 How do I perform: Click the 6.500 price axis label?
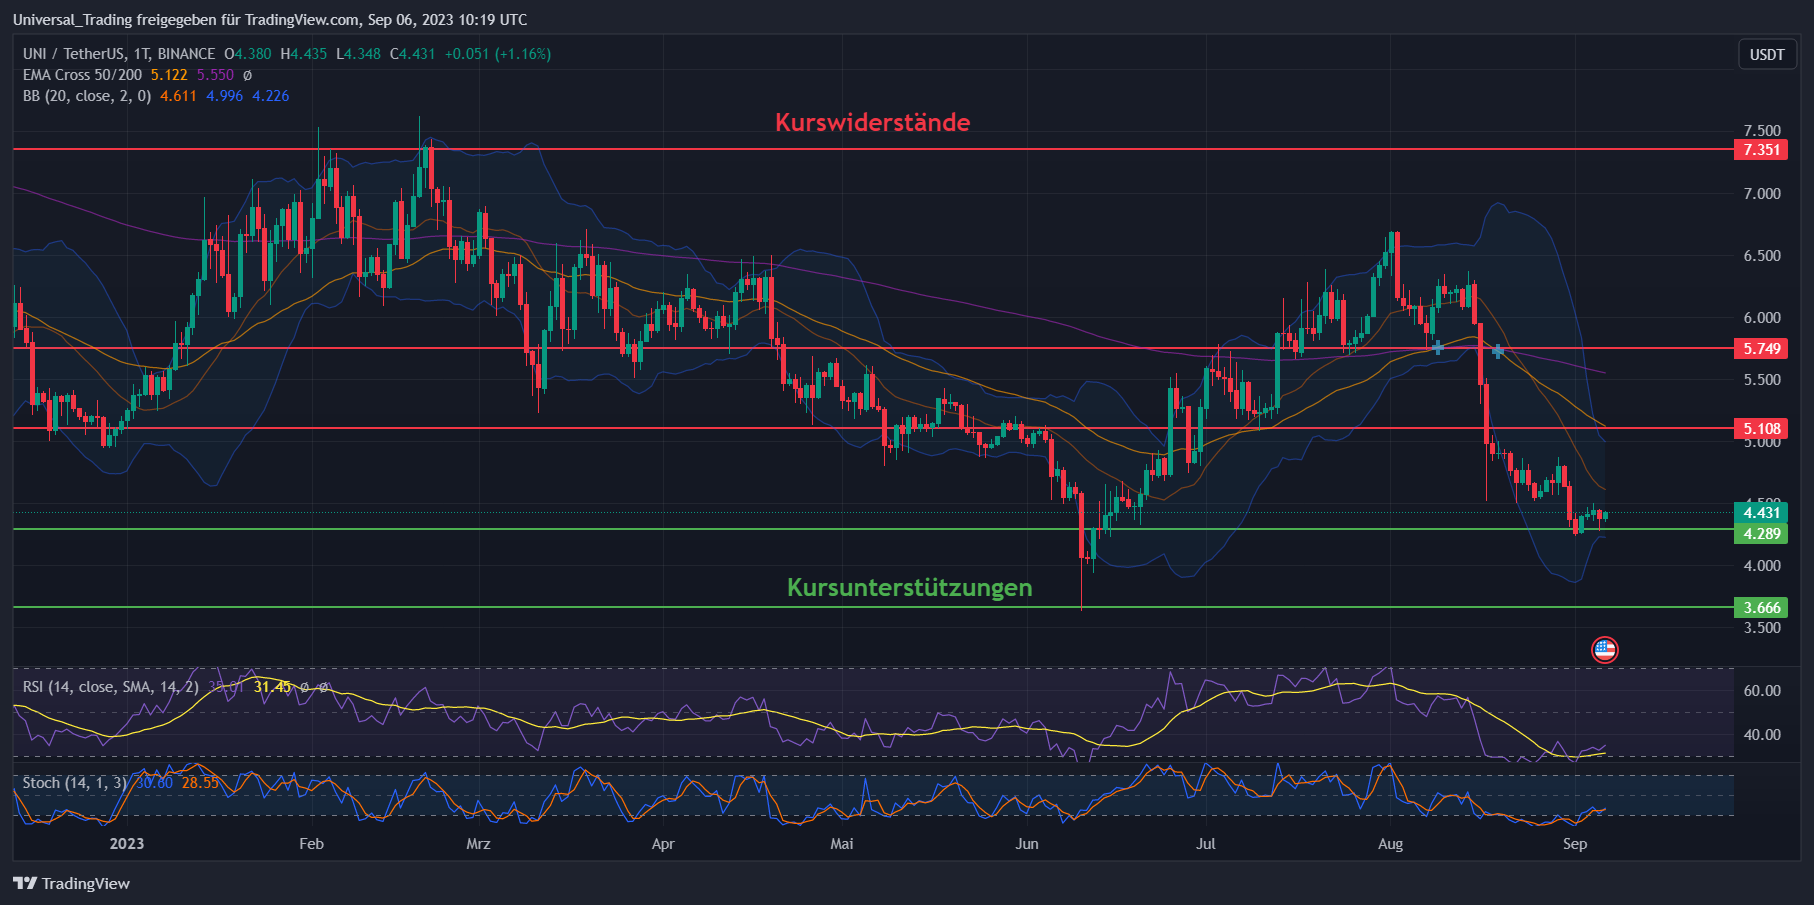pos(1762,256)
